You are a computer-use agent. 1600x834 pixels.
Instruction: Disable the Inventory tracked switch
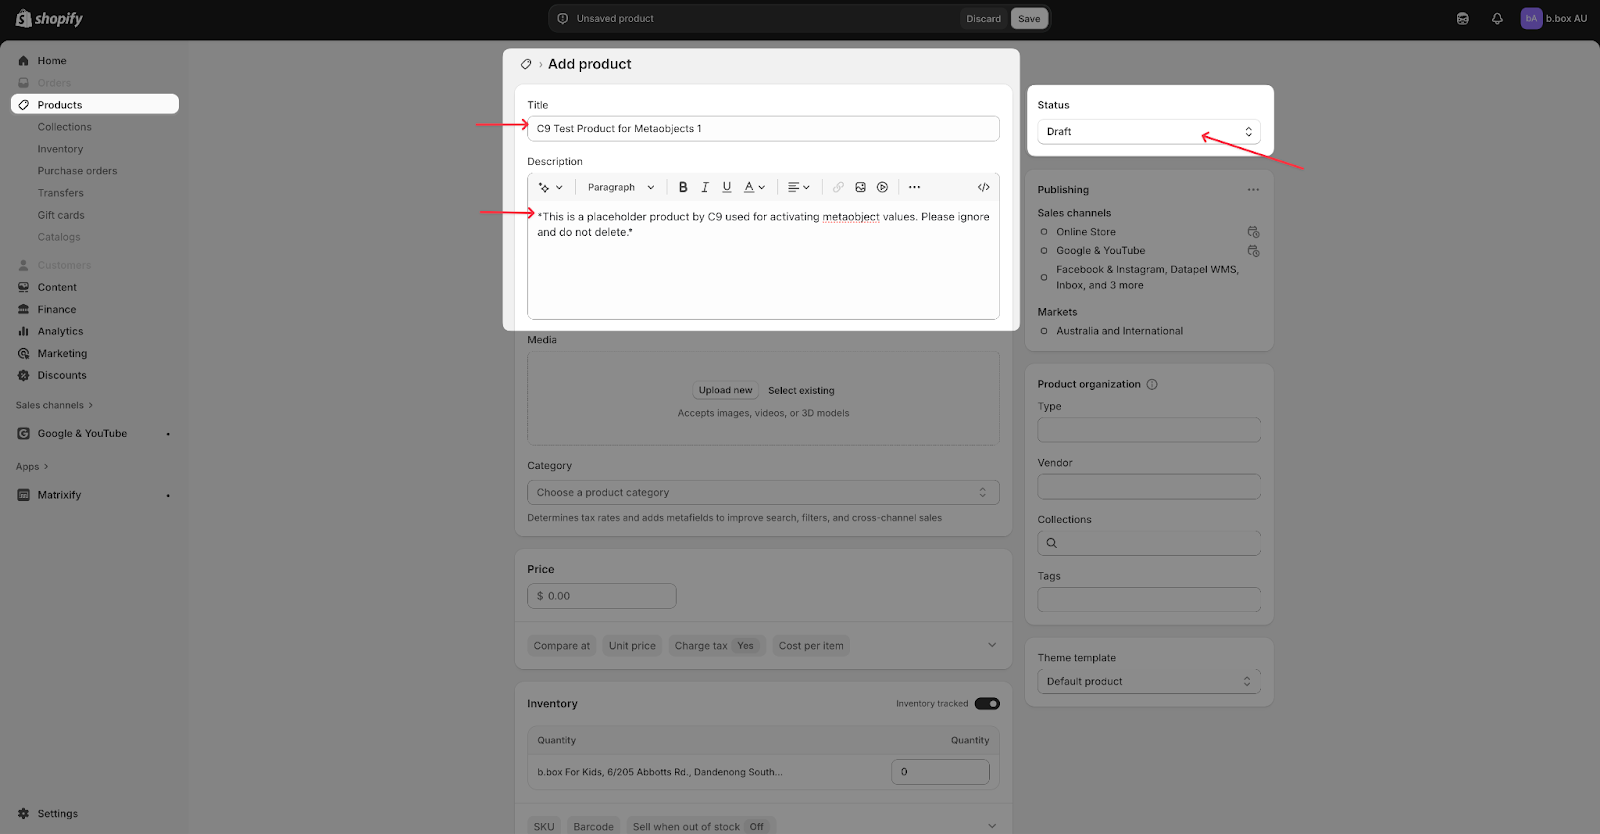(987, 704)
